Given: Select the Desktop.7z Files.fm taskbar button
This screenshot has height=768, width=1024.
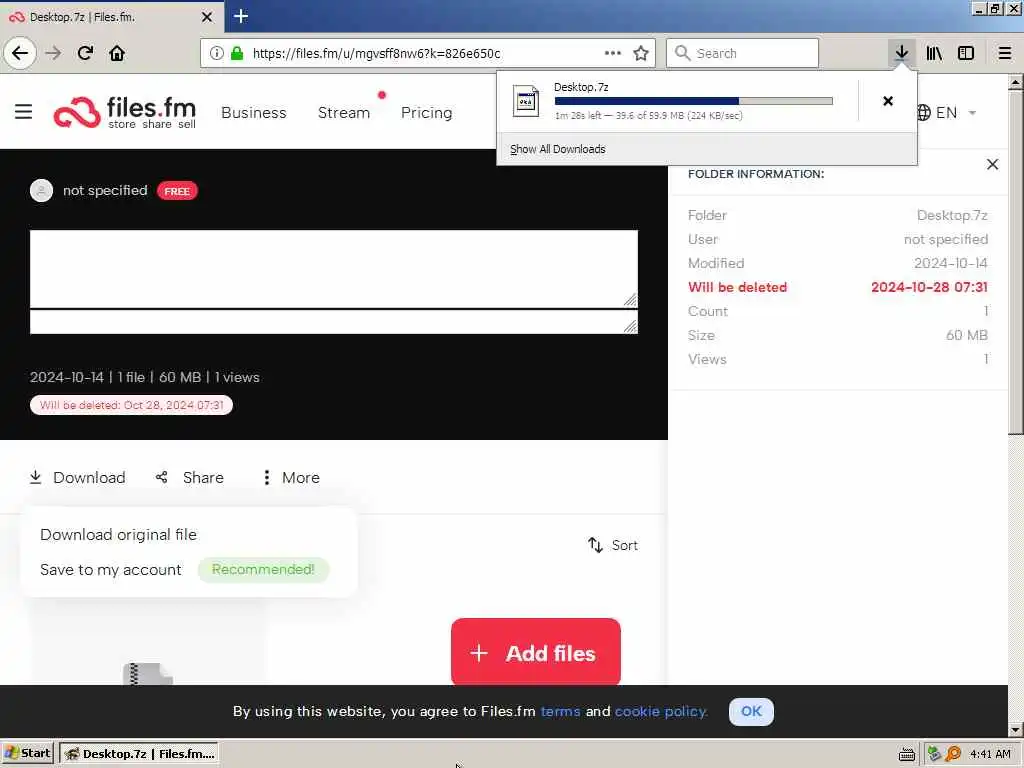Looking at the screenshot, I should tap(139, 754).
